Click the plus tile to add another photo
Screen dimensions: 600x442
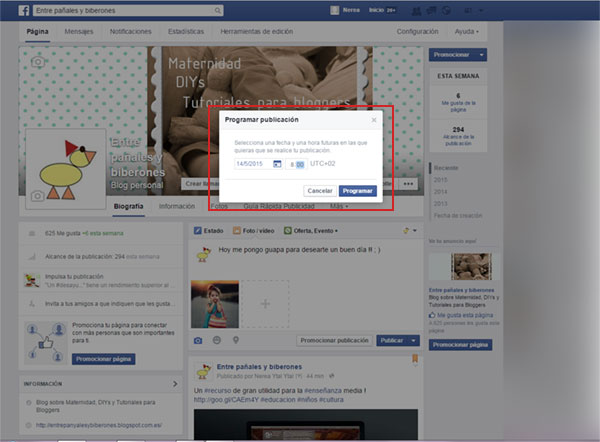[265, 304]
